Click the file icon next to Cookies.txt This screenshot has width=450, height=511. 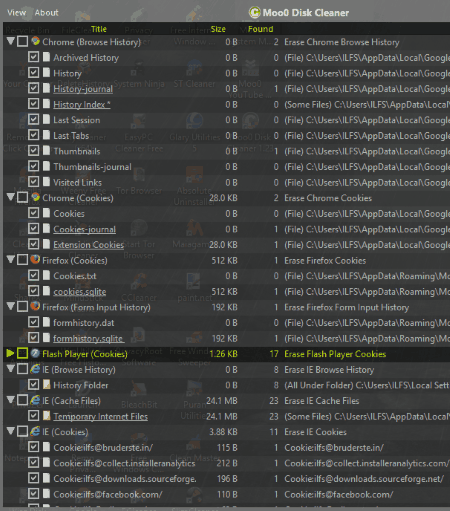point(47,275)
